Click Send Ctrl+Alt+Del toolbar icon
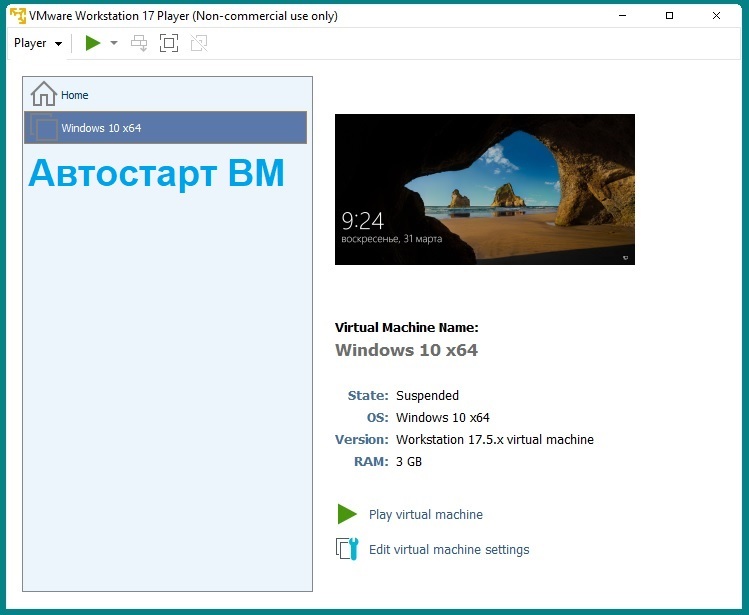The width and height of the screenshot is (749, 615). tap(139, 43)
